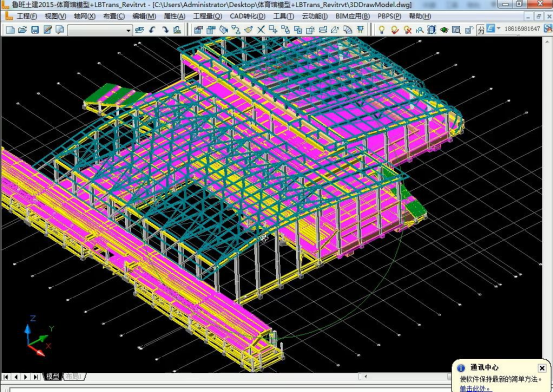Screen dimensions: 553x392
Task: Click the pencil edit icon beside Save
Action: [47, 30]
